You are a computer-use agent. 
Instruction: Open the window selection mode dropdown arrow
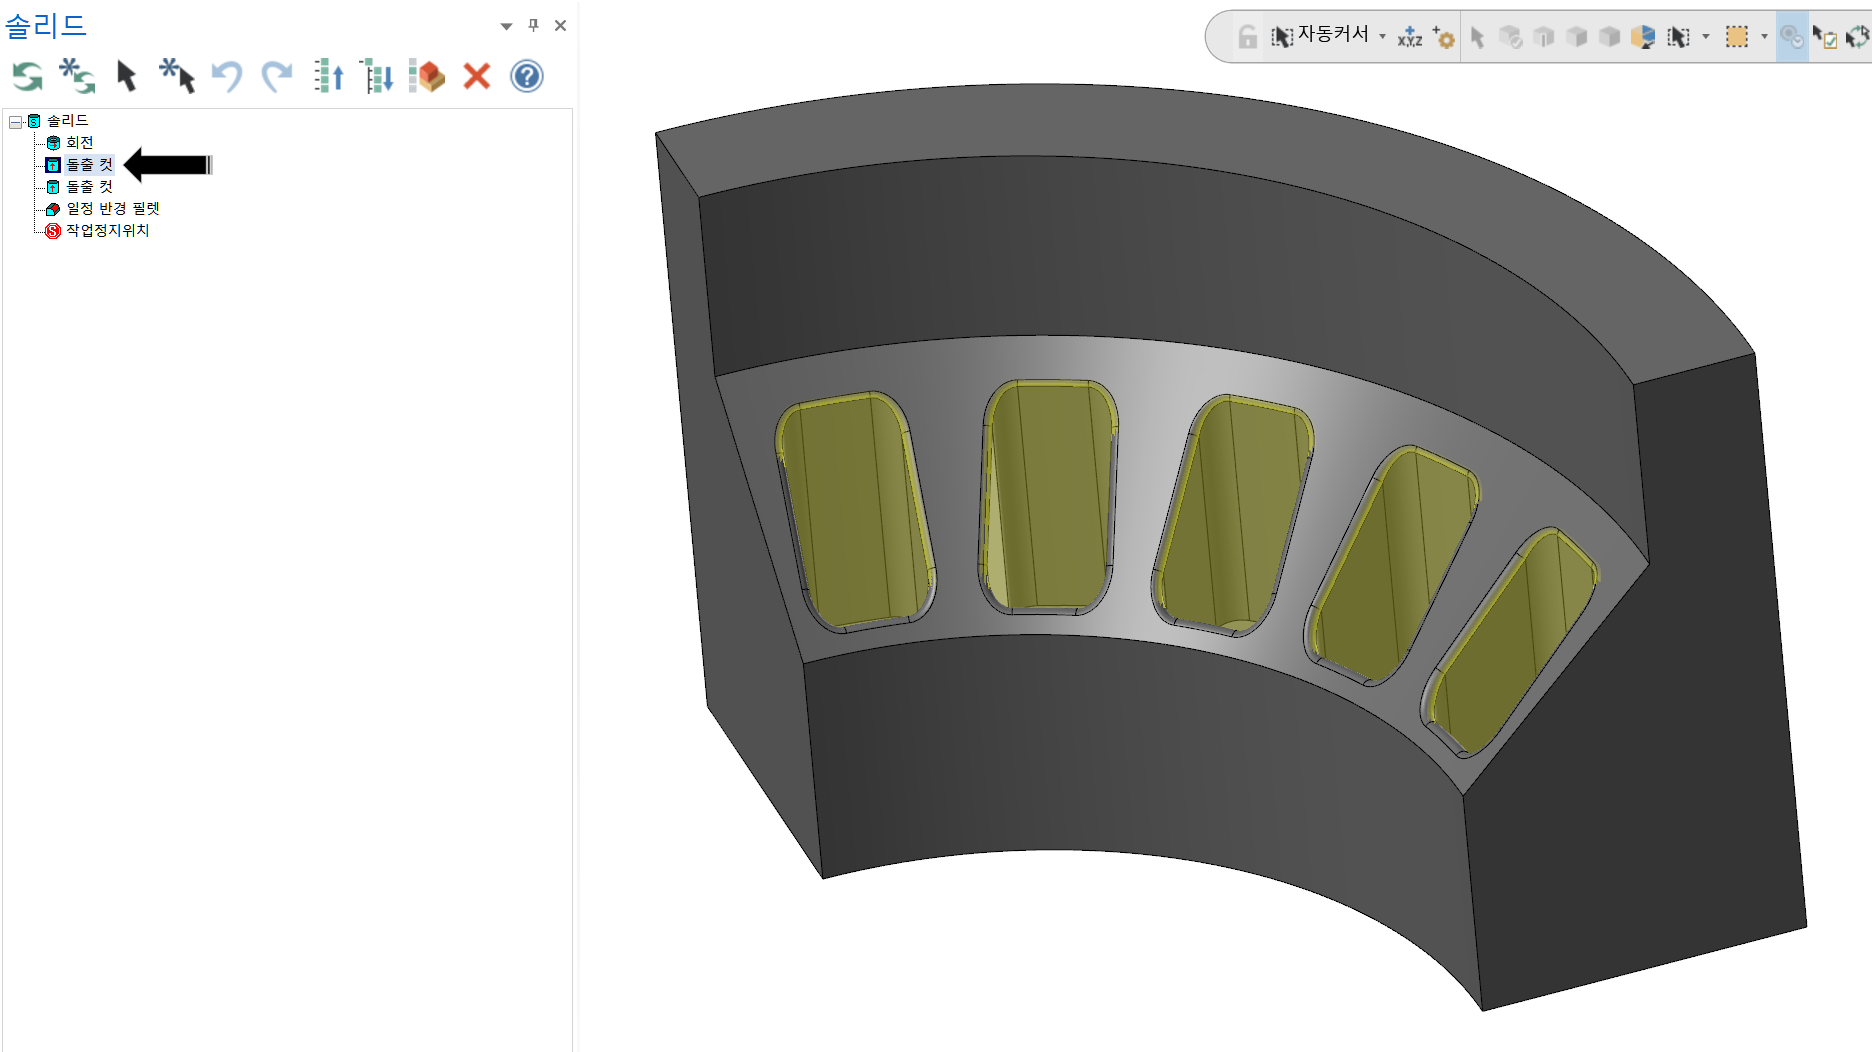pos(1764,37)
